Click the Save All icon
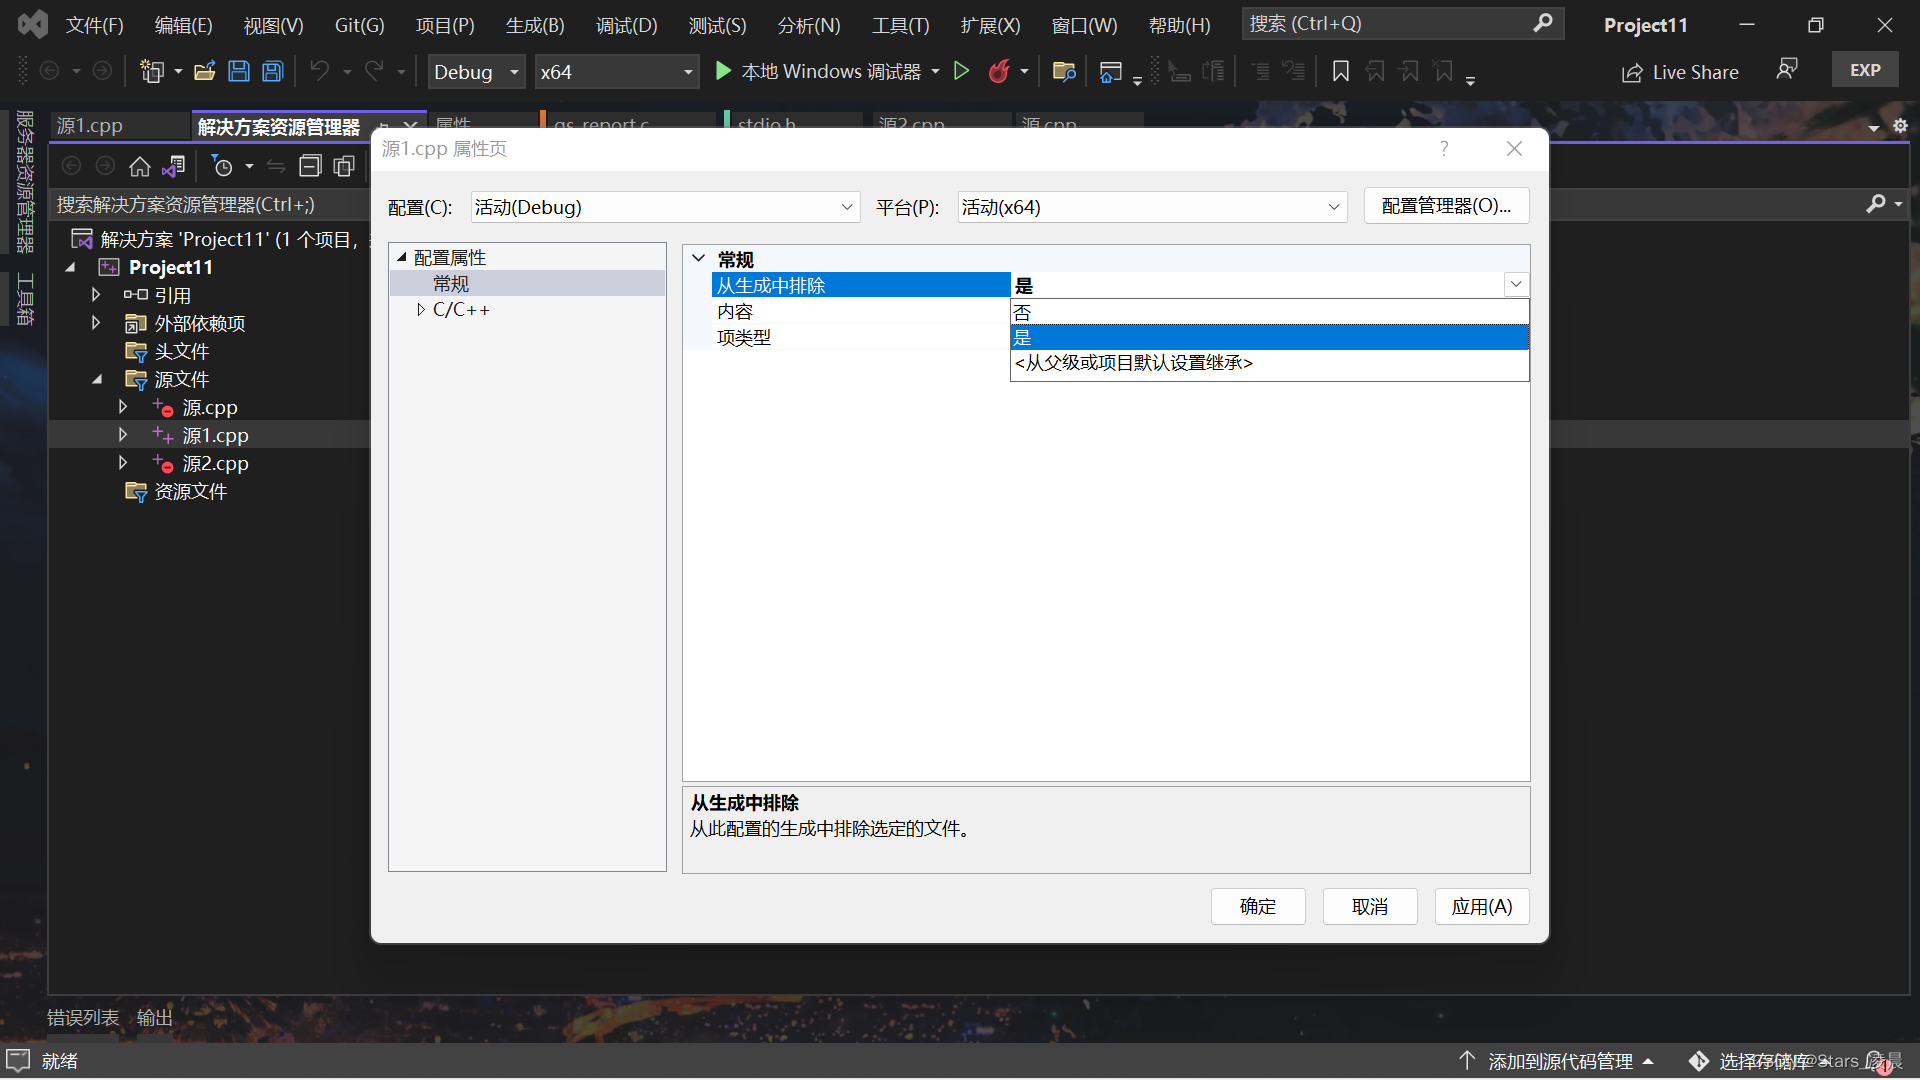Screen dimensions: 1920x1080 (x=271, y=70)
